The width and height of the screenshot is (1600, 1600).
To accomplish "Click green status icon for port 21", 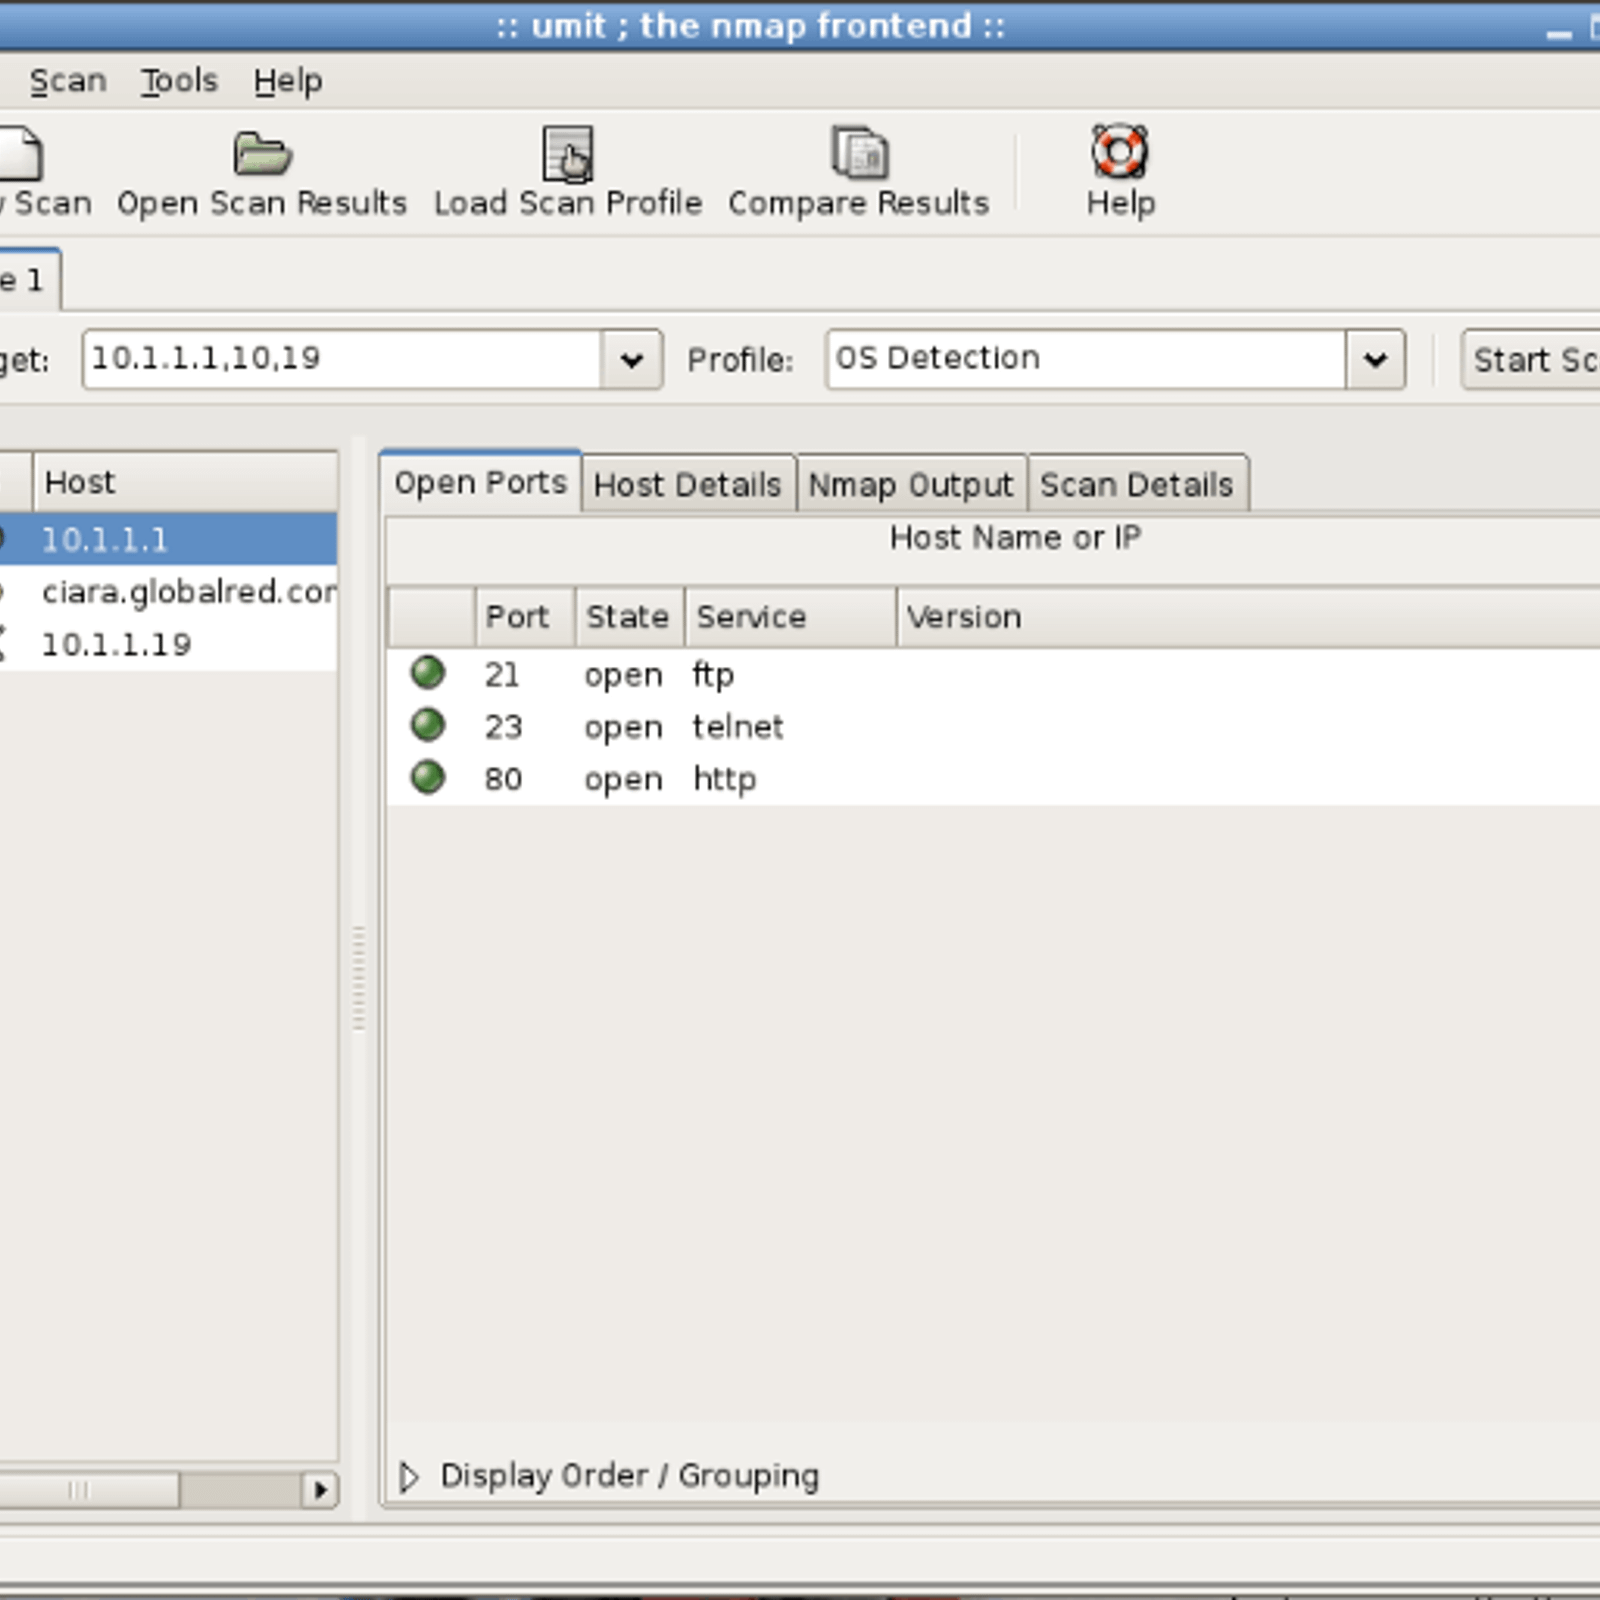I will coord(428,673).
